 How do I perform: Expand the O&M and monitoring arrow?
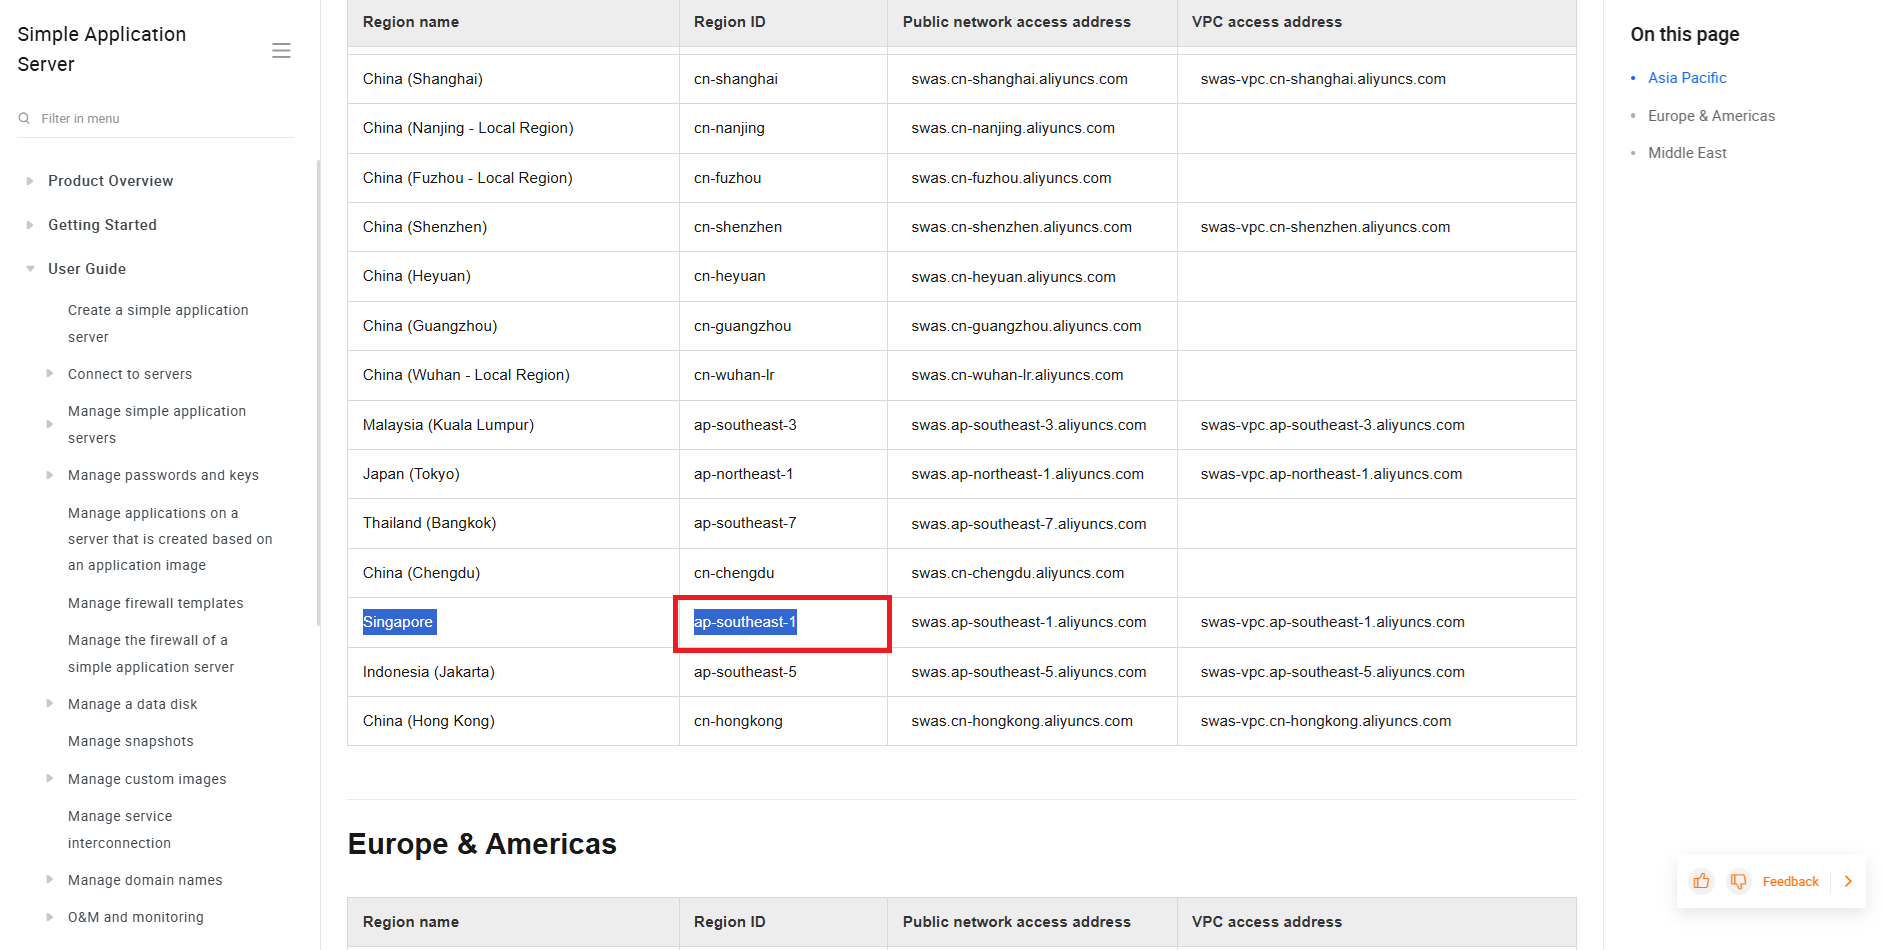tap(50, 916)
